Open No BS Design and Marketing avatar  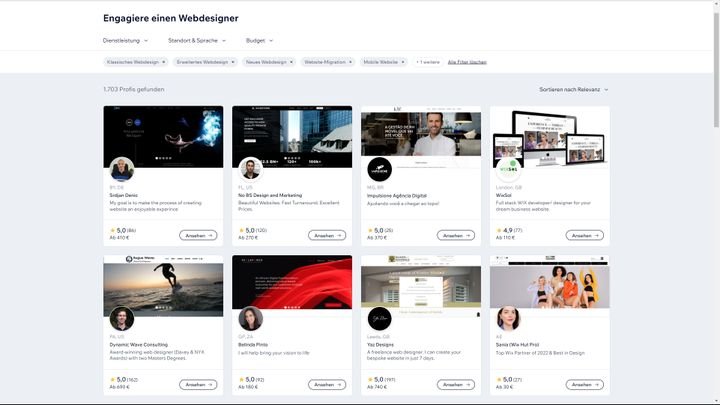pos(251,169)
